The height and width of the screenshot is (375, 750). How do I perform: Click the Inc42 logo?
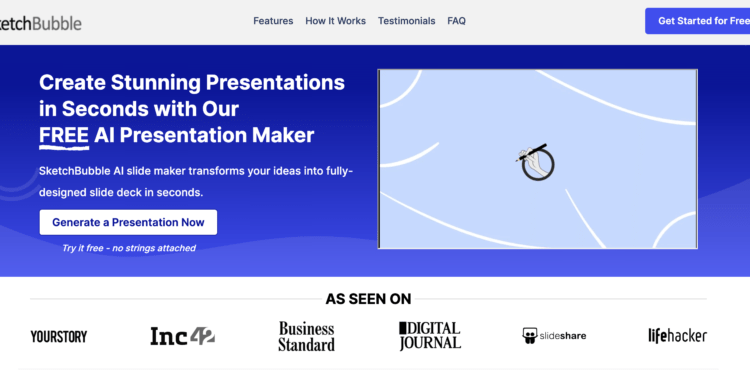coord(182,336)
